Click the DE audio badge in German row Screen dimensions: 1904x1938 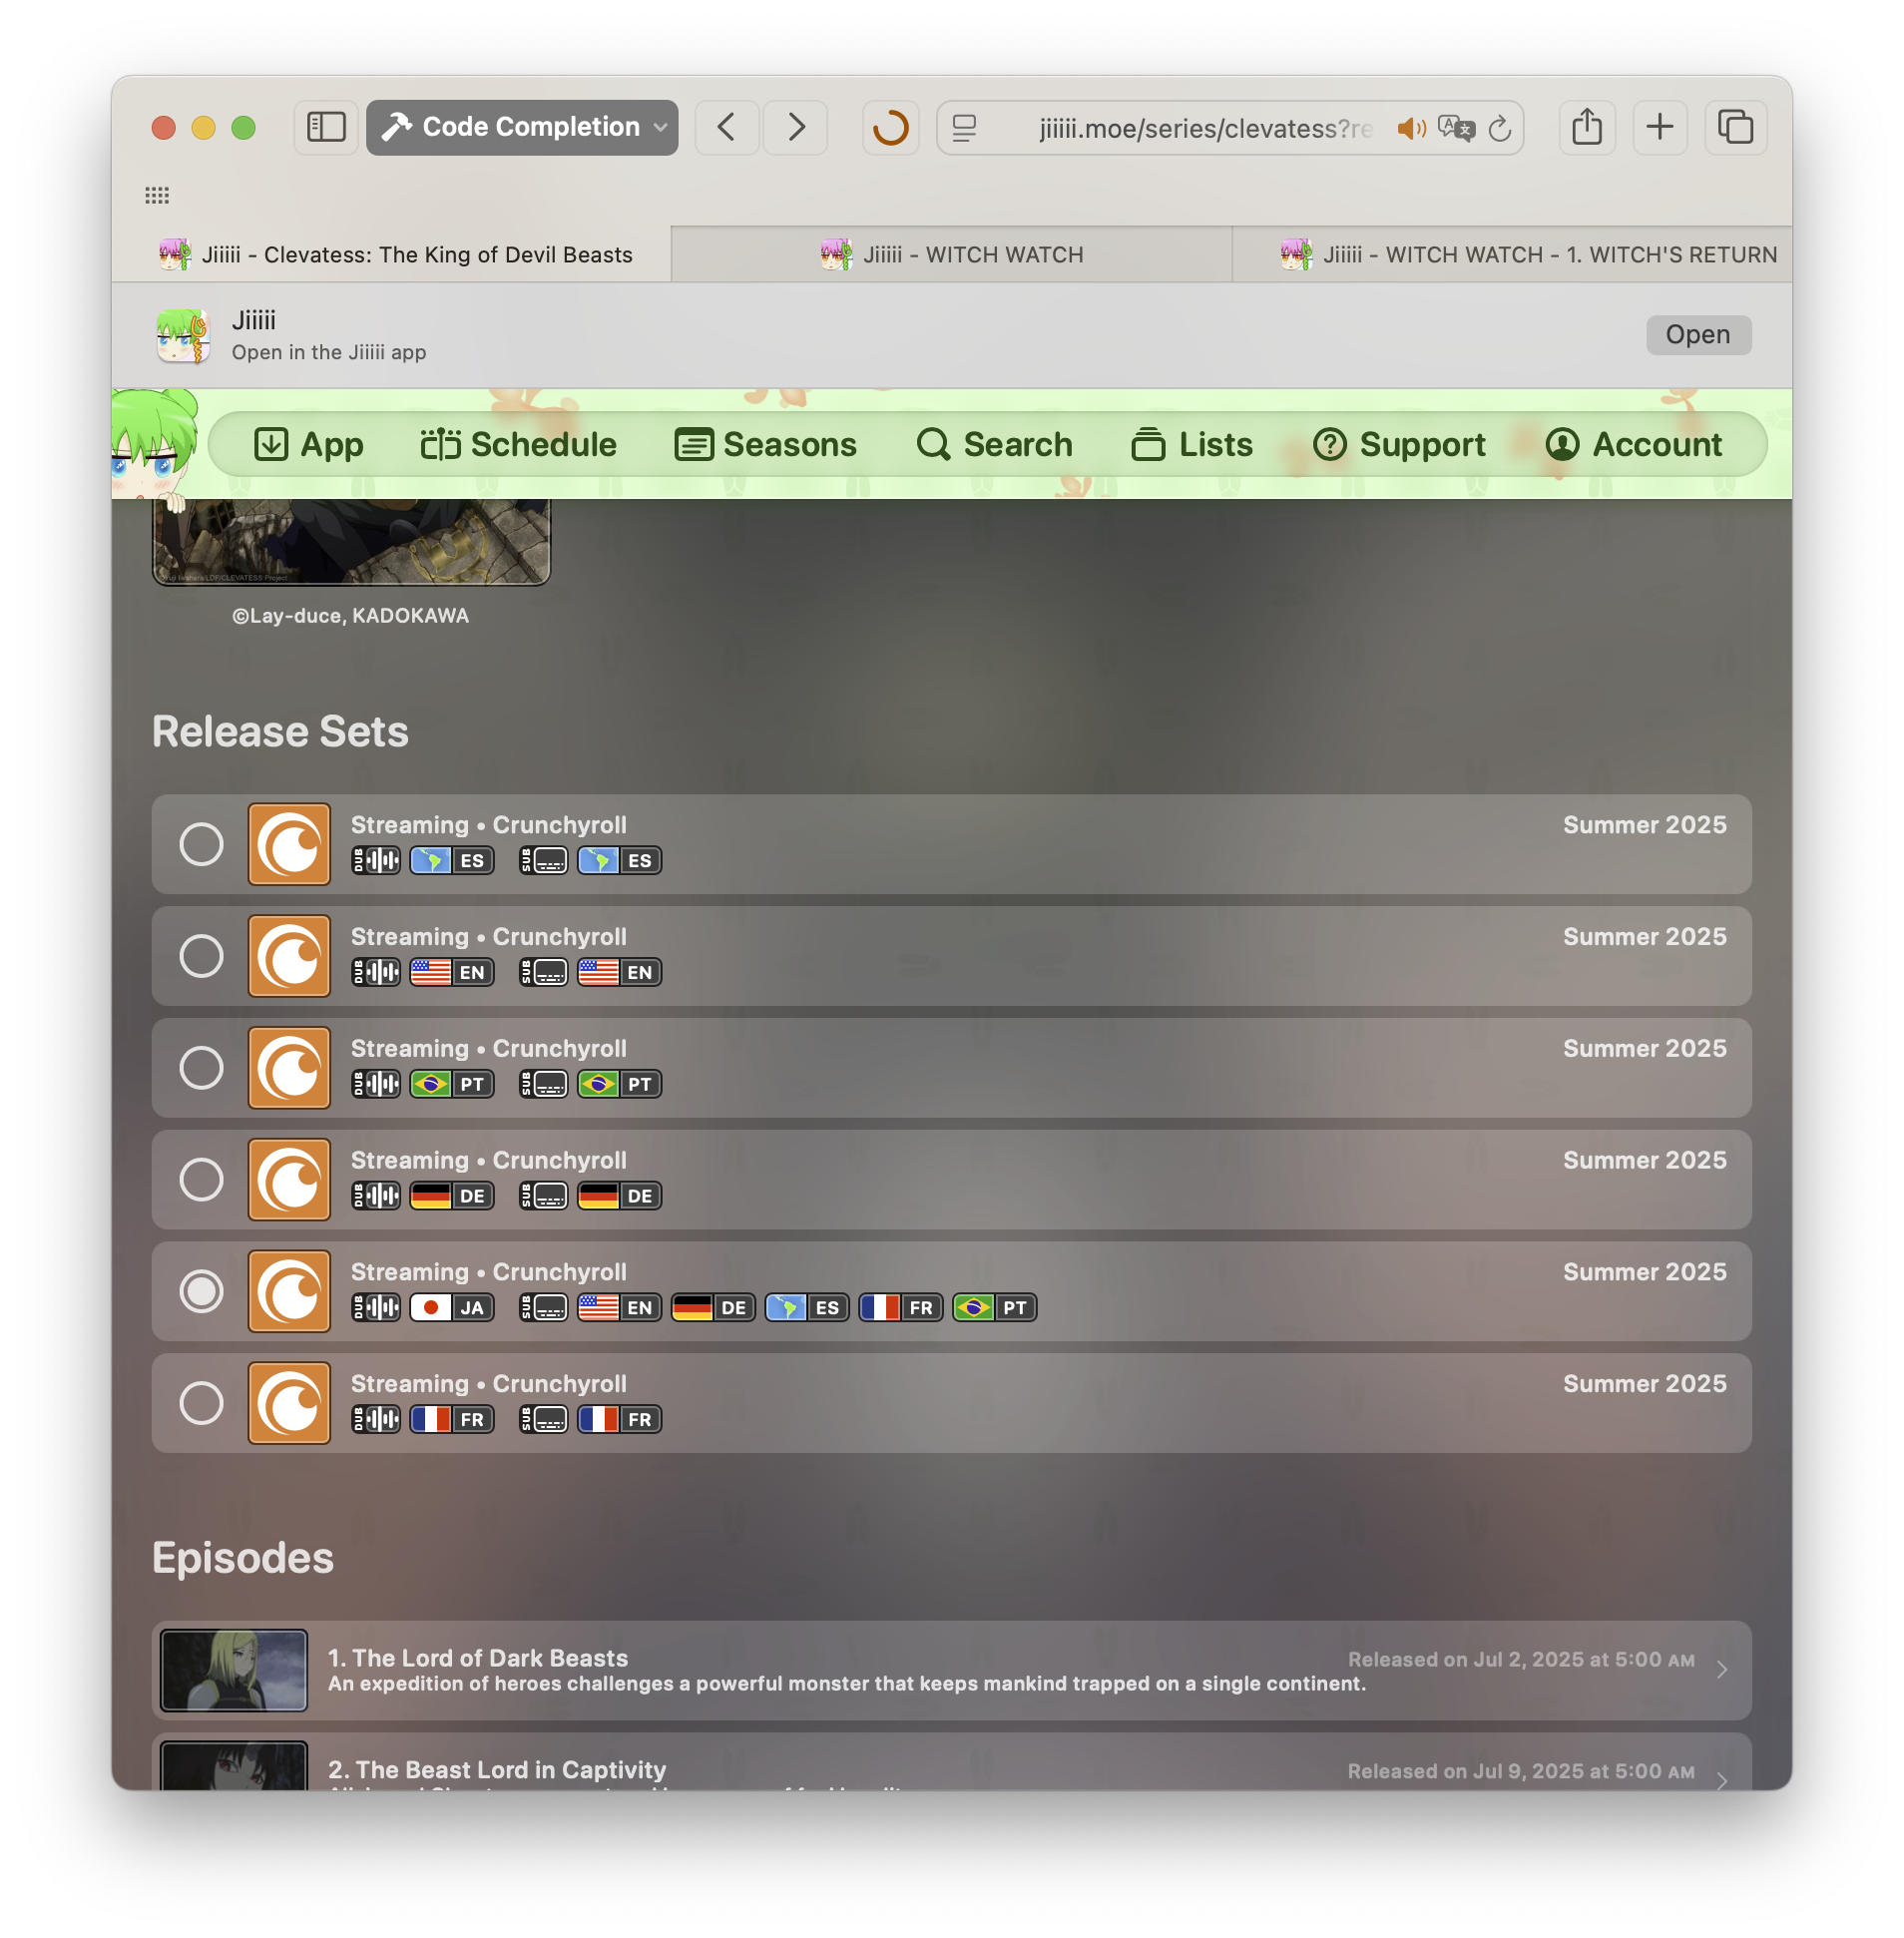pyautogui.click(x=452, y=1196)
